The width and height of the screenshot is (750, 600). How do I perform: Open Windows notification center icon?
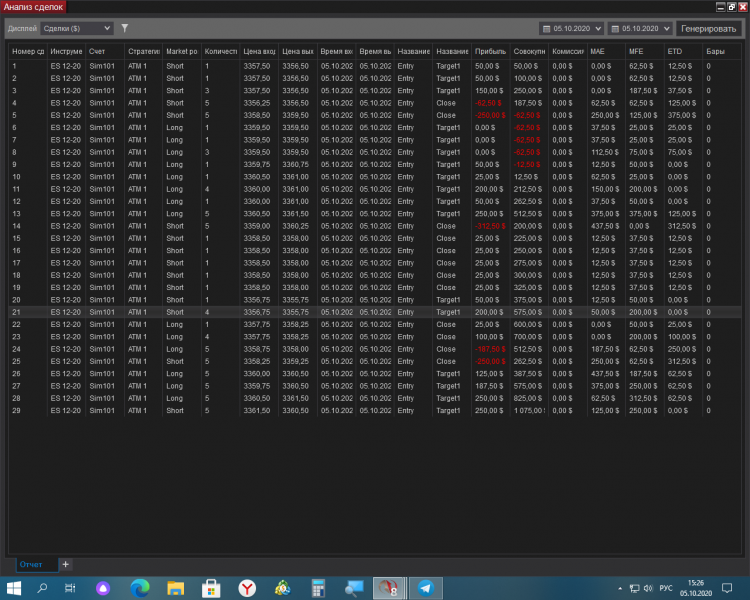coord(727,588)
